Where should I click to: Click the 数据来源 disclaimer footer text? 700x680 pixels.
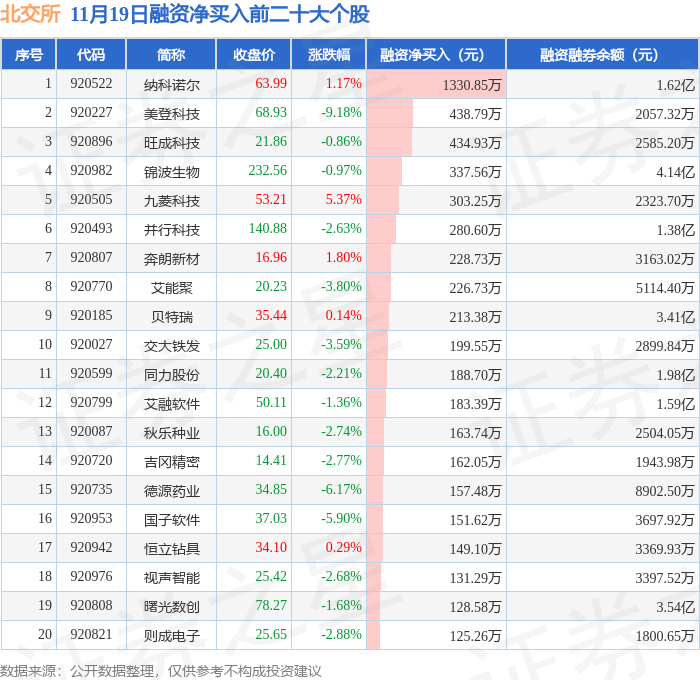(161, 671)
